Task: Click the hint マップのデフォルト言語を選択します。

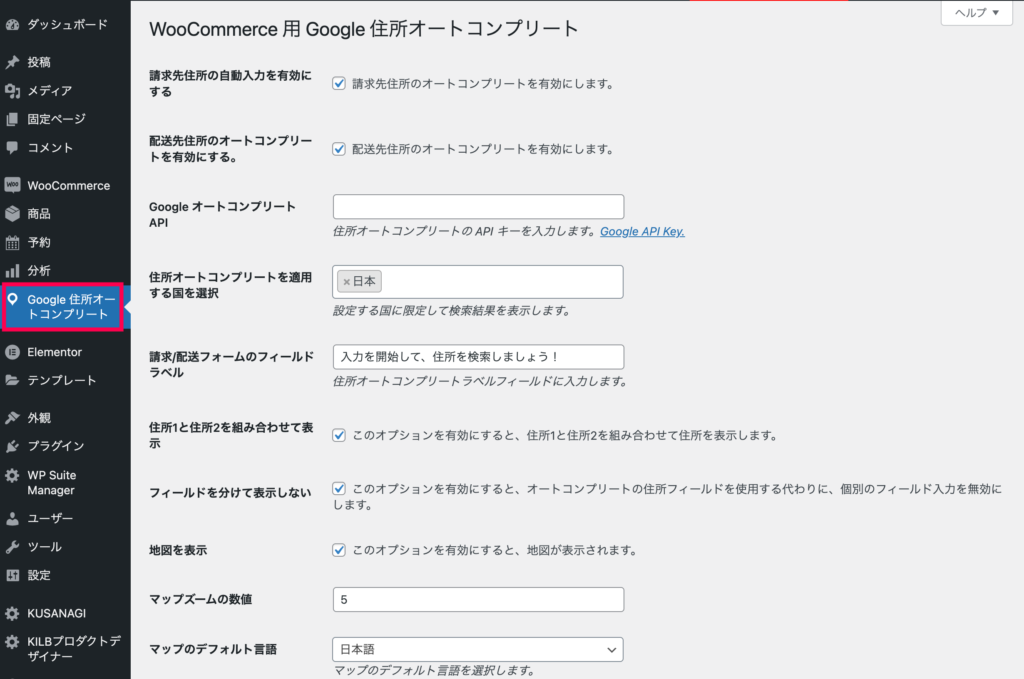Action: pos(434,671)
